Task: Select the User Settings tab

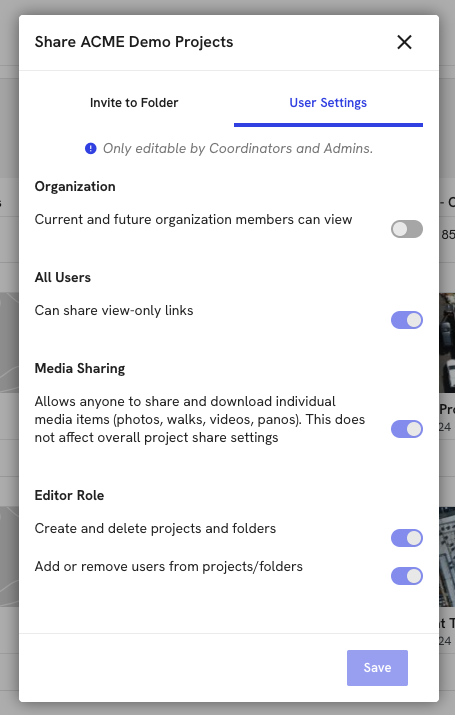Action: pyautogui.click(x=328, y=103)
